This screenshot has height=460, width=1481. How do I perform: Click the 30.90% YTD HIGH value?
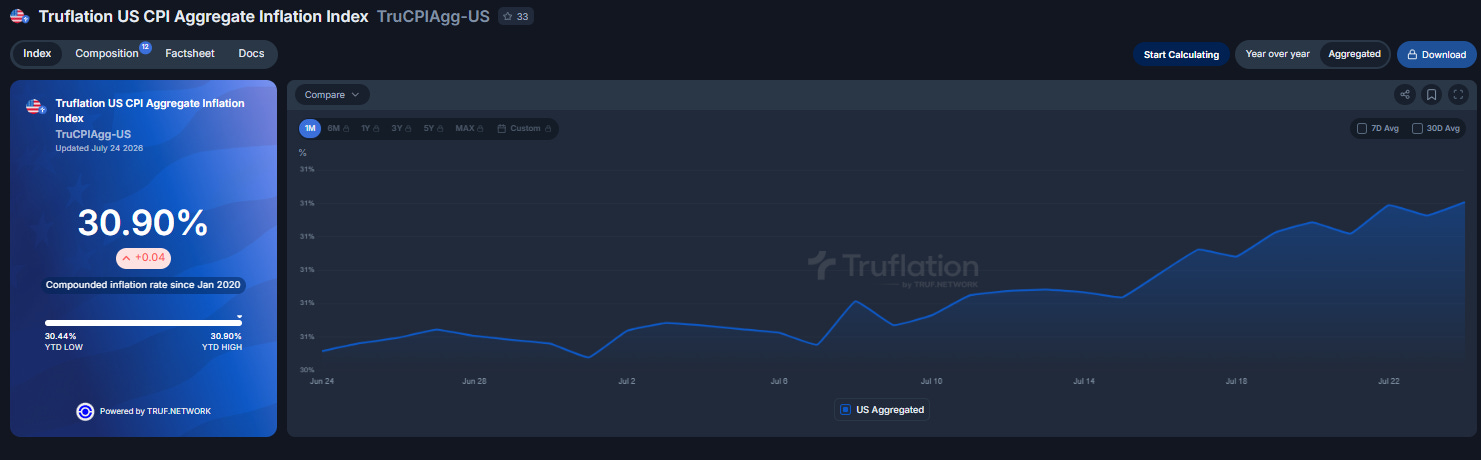click(225, 336)
